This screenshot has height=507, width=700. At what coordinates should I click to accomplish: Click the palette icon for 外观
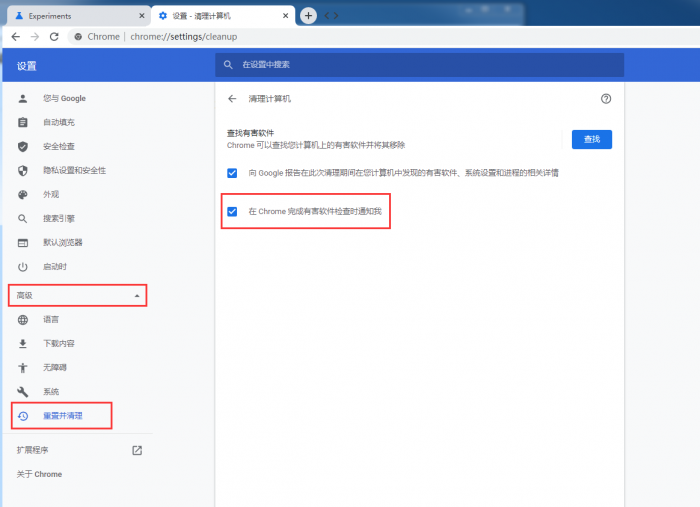[x=23, y=195]
